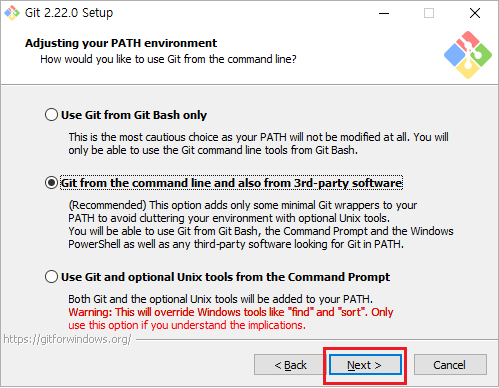Cancel the Git installation
The height and width of the screenshot is (388, 499).
click(450, 365)
